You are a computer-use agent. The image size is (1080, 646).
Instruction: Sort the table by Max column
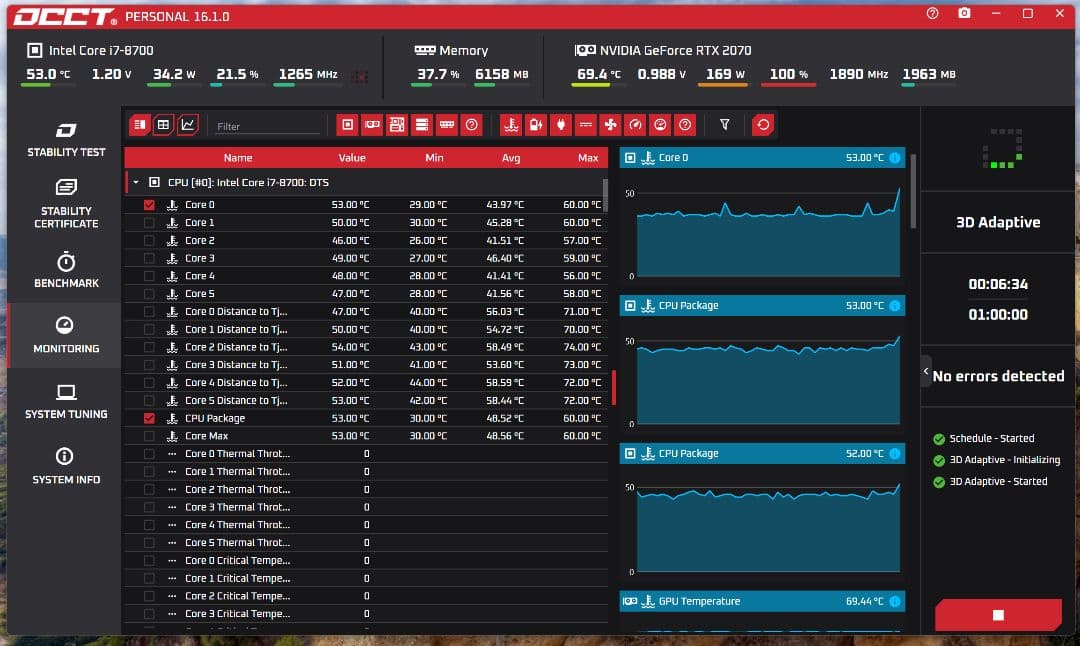[x=588, y=158]
